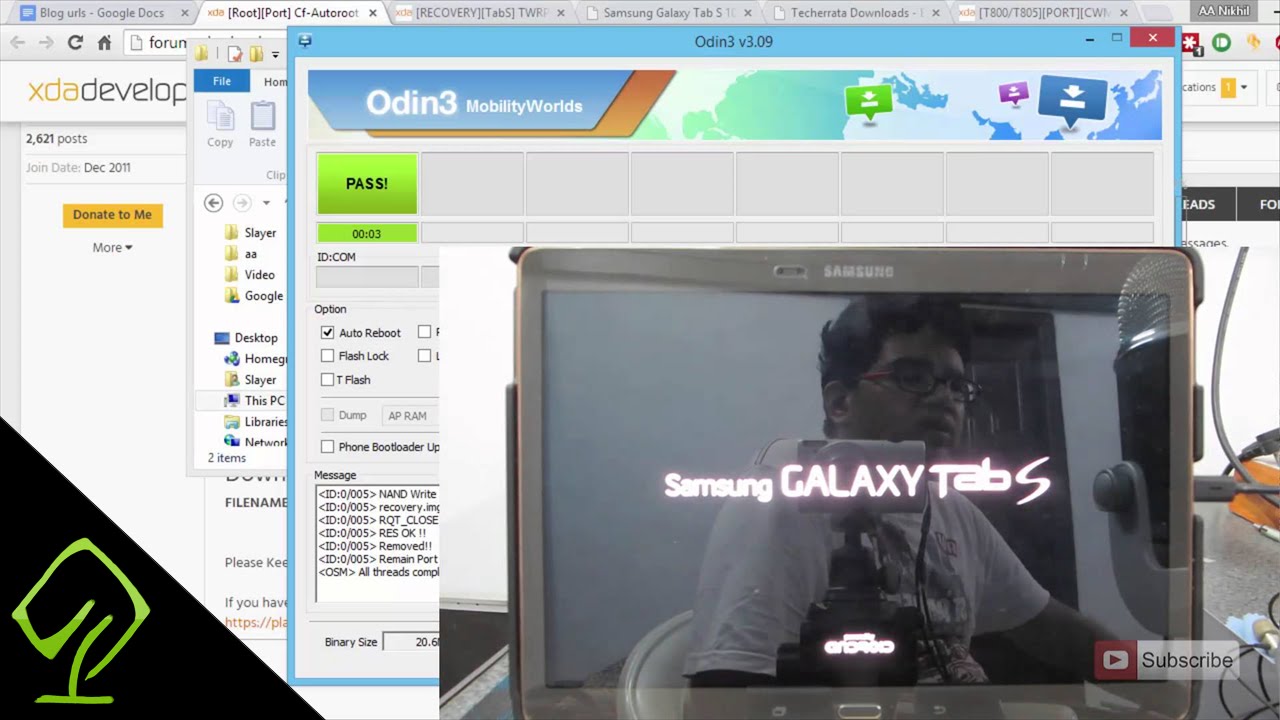The image size is (1280, 720).
Task: Select the Google folder in Explorer's sidebar
Action: coord(254,296)
